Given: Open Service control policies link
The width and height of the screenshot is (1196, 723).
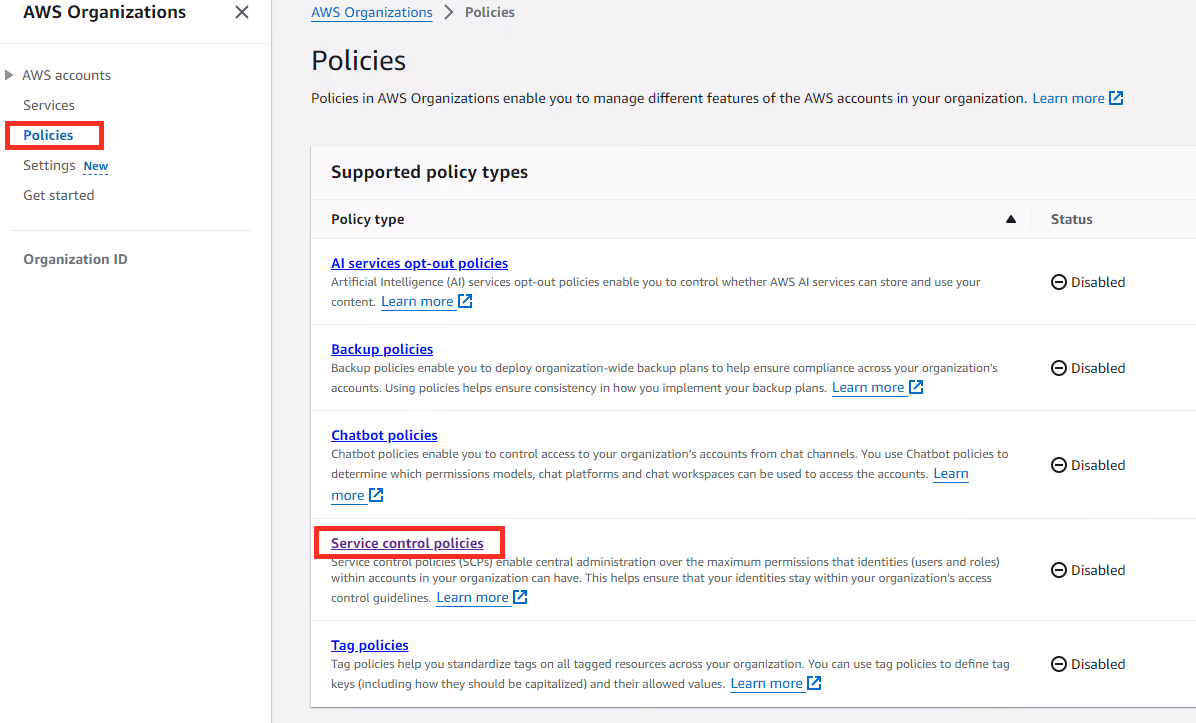Looking at the screenshot, I should coord(407,543).
